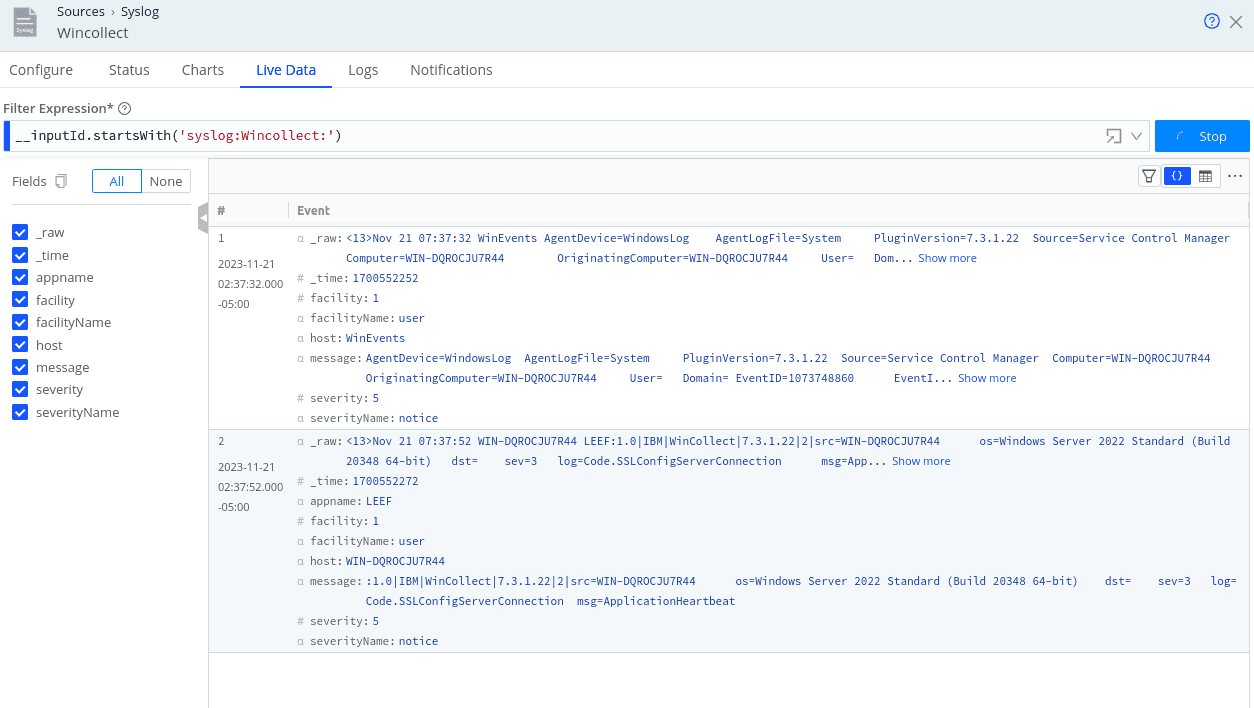This screenshot has width=1254, height=708.
Task: Expand event 1 _raw with Show more
Action: click(x=947, y=258)
